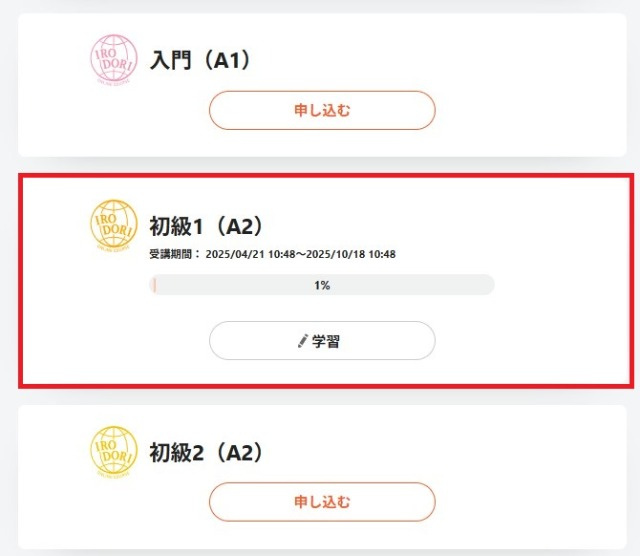640x556 pixels.
Task: Click the pink IRODORI logo beside 入門（A1）
Action: tap(114, 60)
